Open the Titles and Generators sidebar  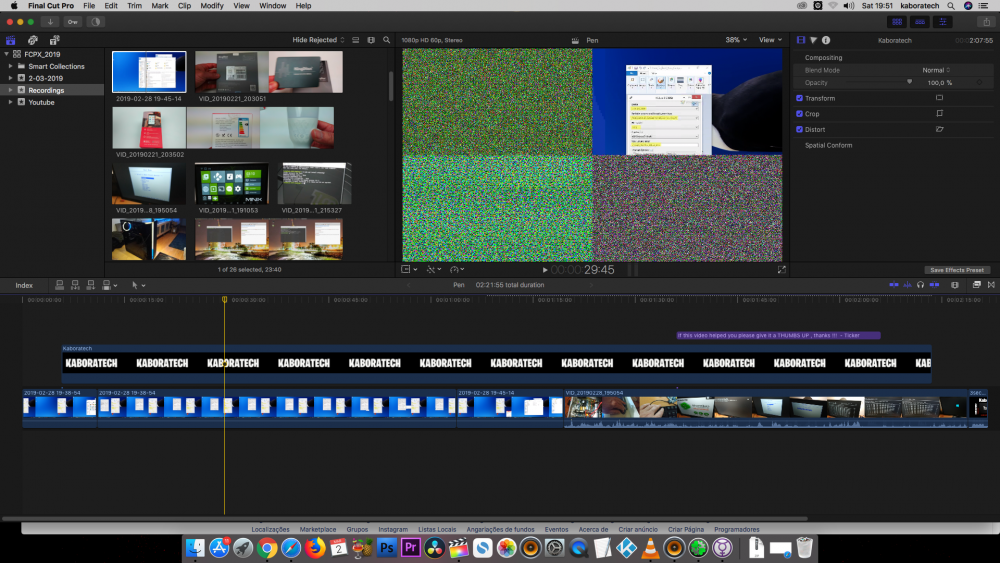point(55,40)
